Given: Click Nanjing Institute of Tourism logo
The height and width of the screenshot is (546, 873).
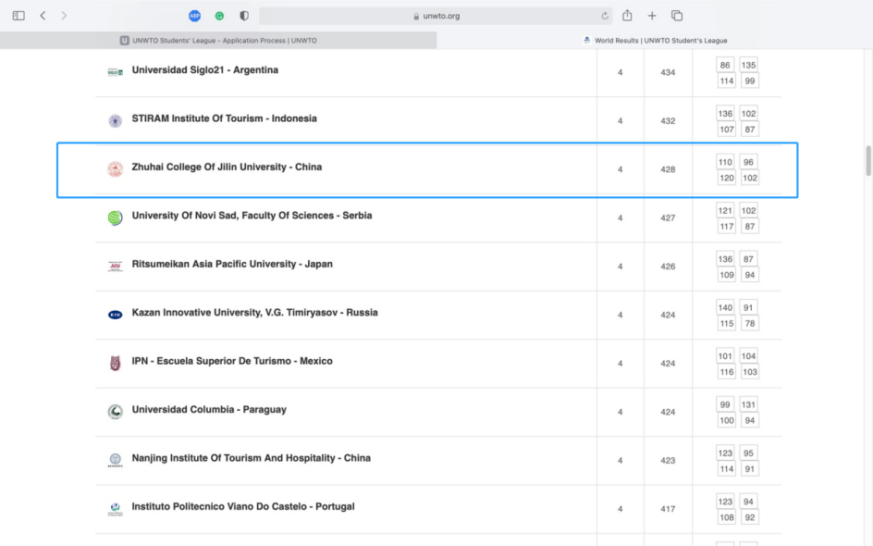Looking at the screenshot, I should [x=115, y=460].
